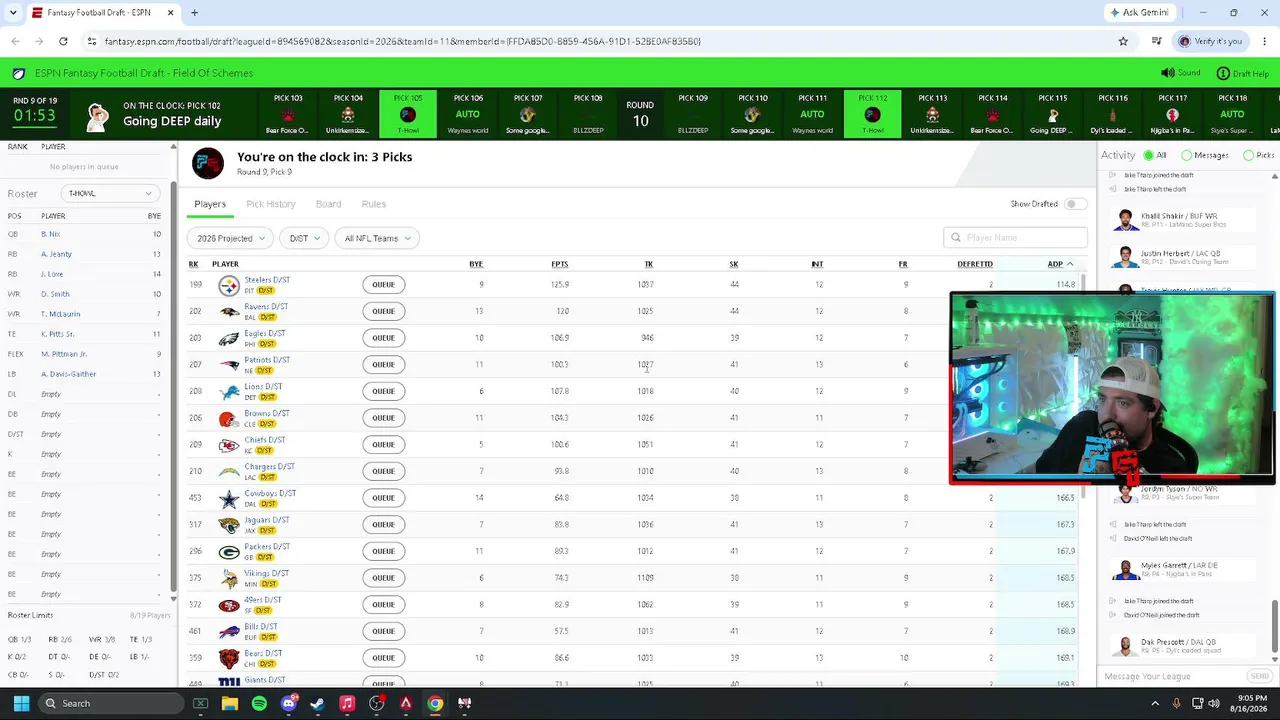Click the Vikings team logo icon

click(x=229, y=578)
